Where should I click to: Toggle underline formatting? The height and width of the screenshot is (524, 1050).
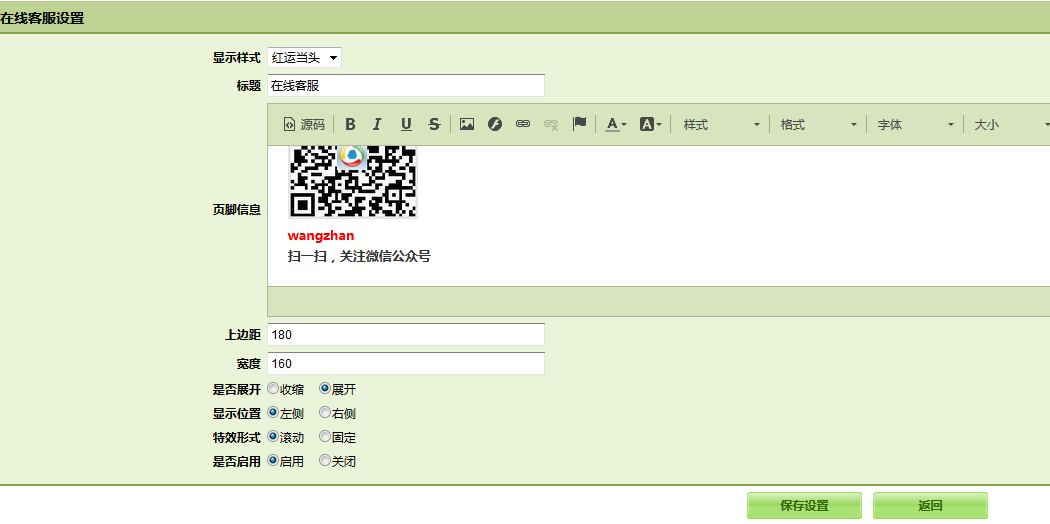click(x=406, y=124)
